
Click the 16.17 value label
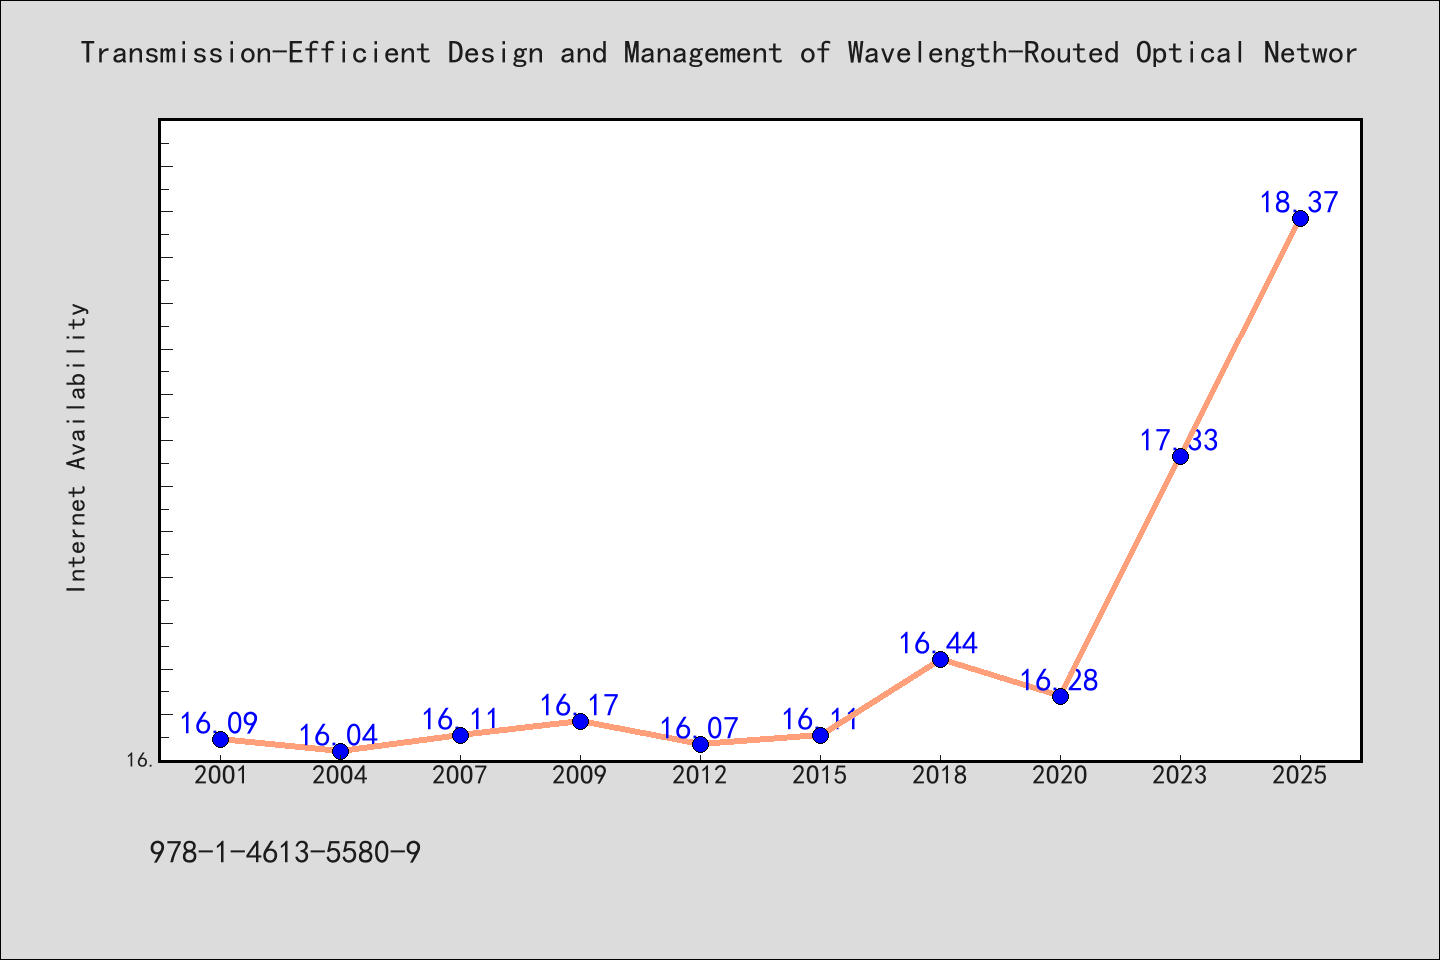[579, 706]
